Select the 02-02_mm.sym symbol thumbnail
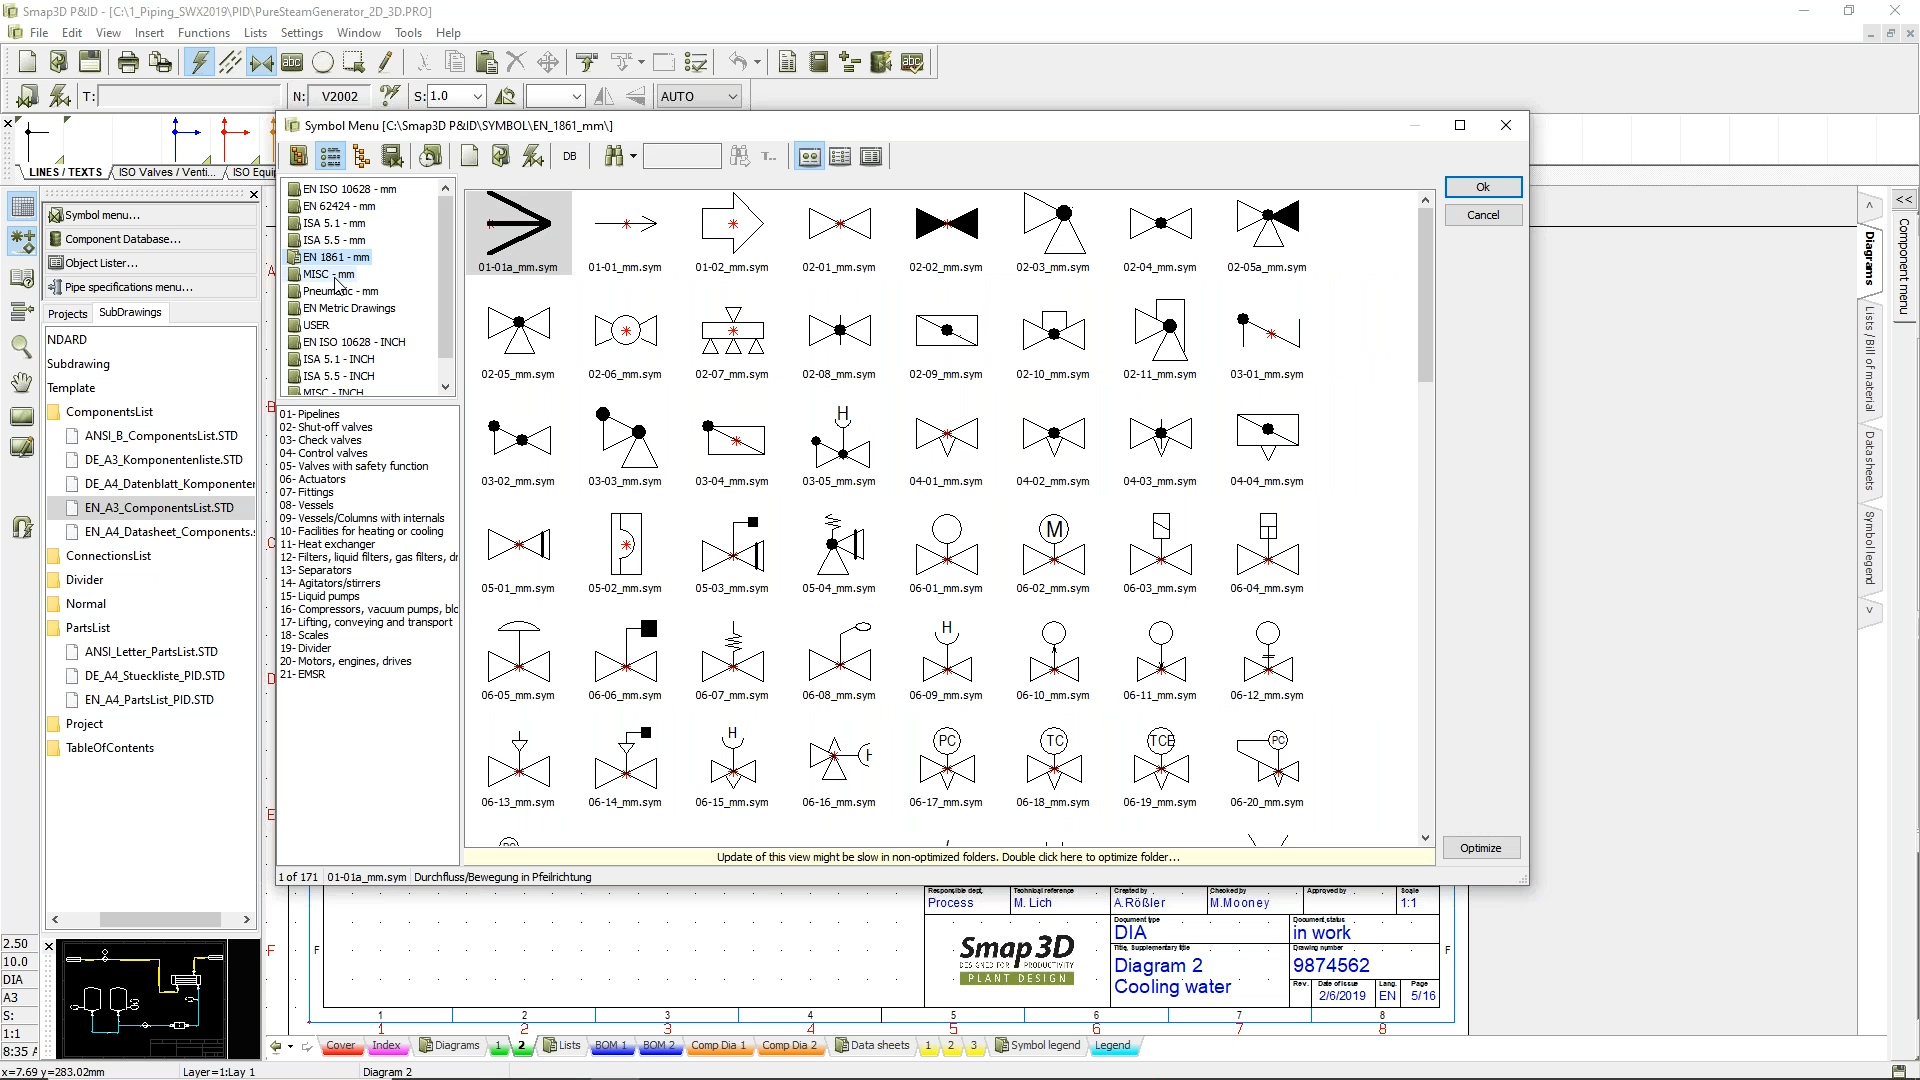This screenshot has width=1920, height=1080. 946,232
